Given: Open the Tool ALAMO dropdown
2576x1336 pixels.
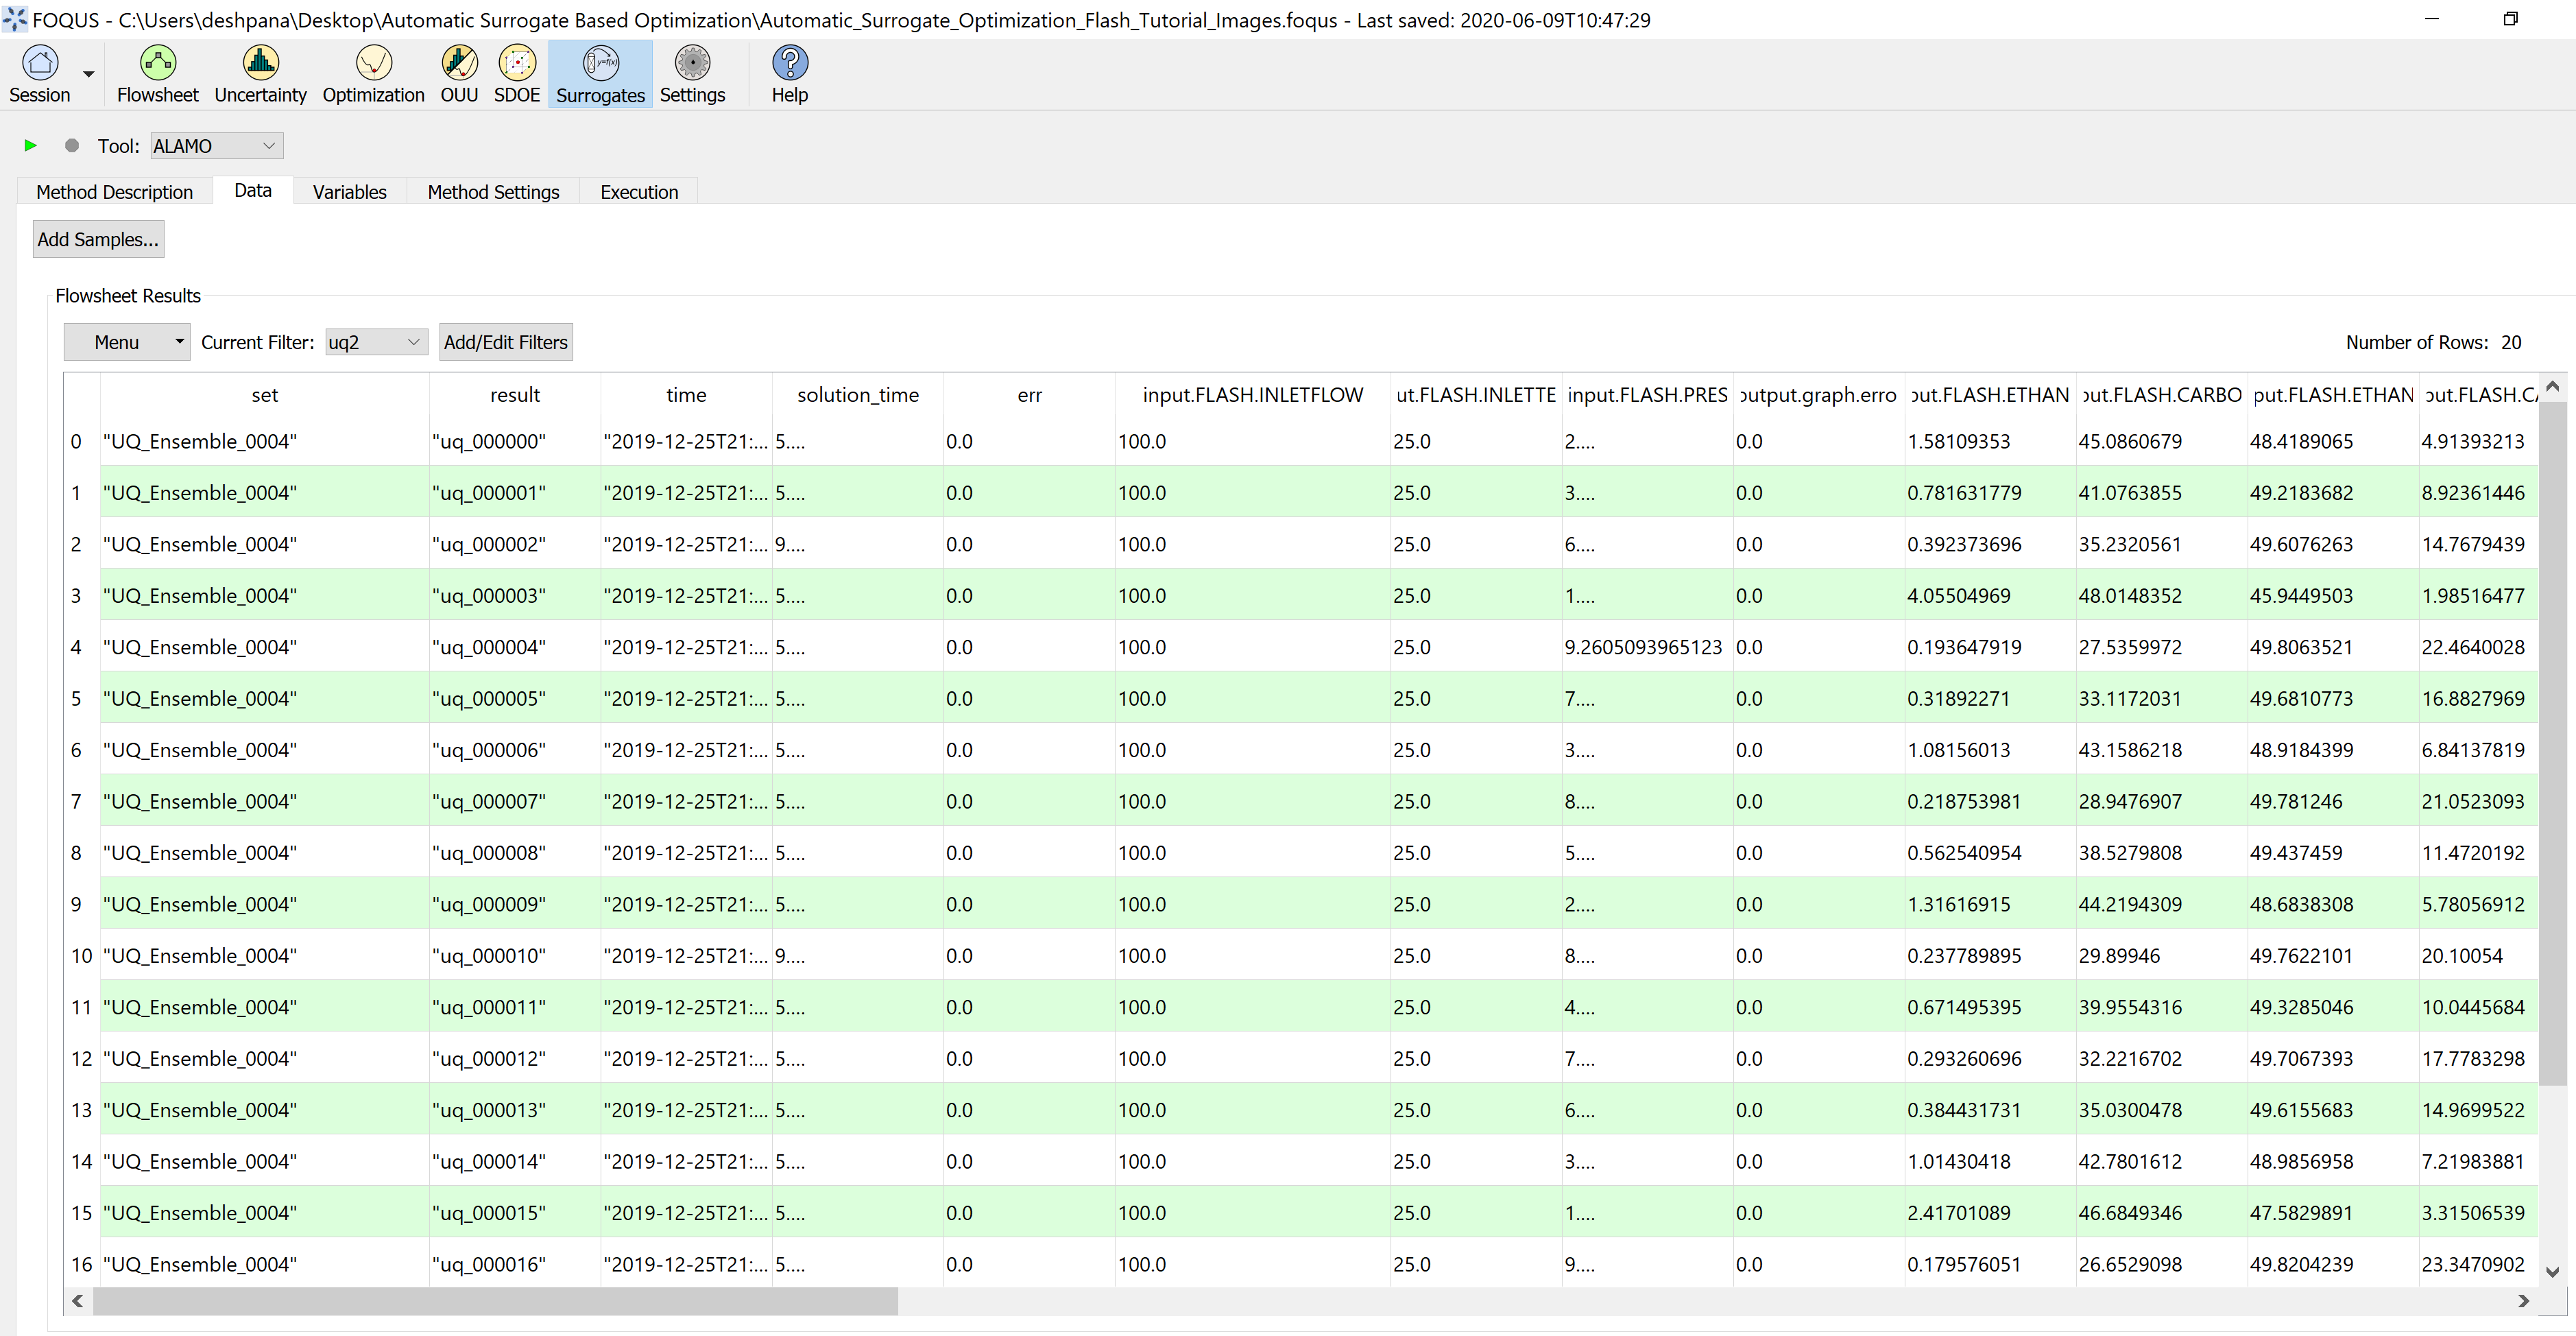Looking at the screenshot, I should pos(215,145).
